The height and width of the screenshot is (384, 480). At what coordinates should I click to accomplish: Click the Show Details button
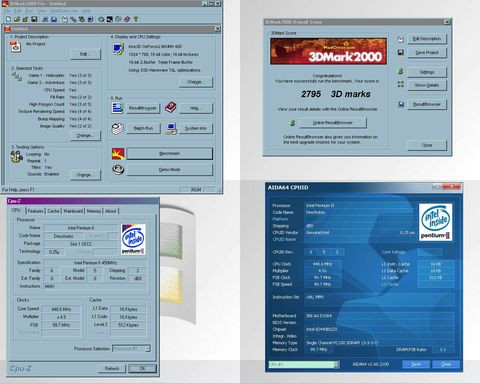[427, 85]
